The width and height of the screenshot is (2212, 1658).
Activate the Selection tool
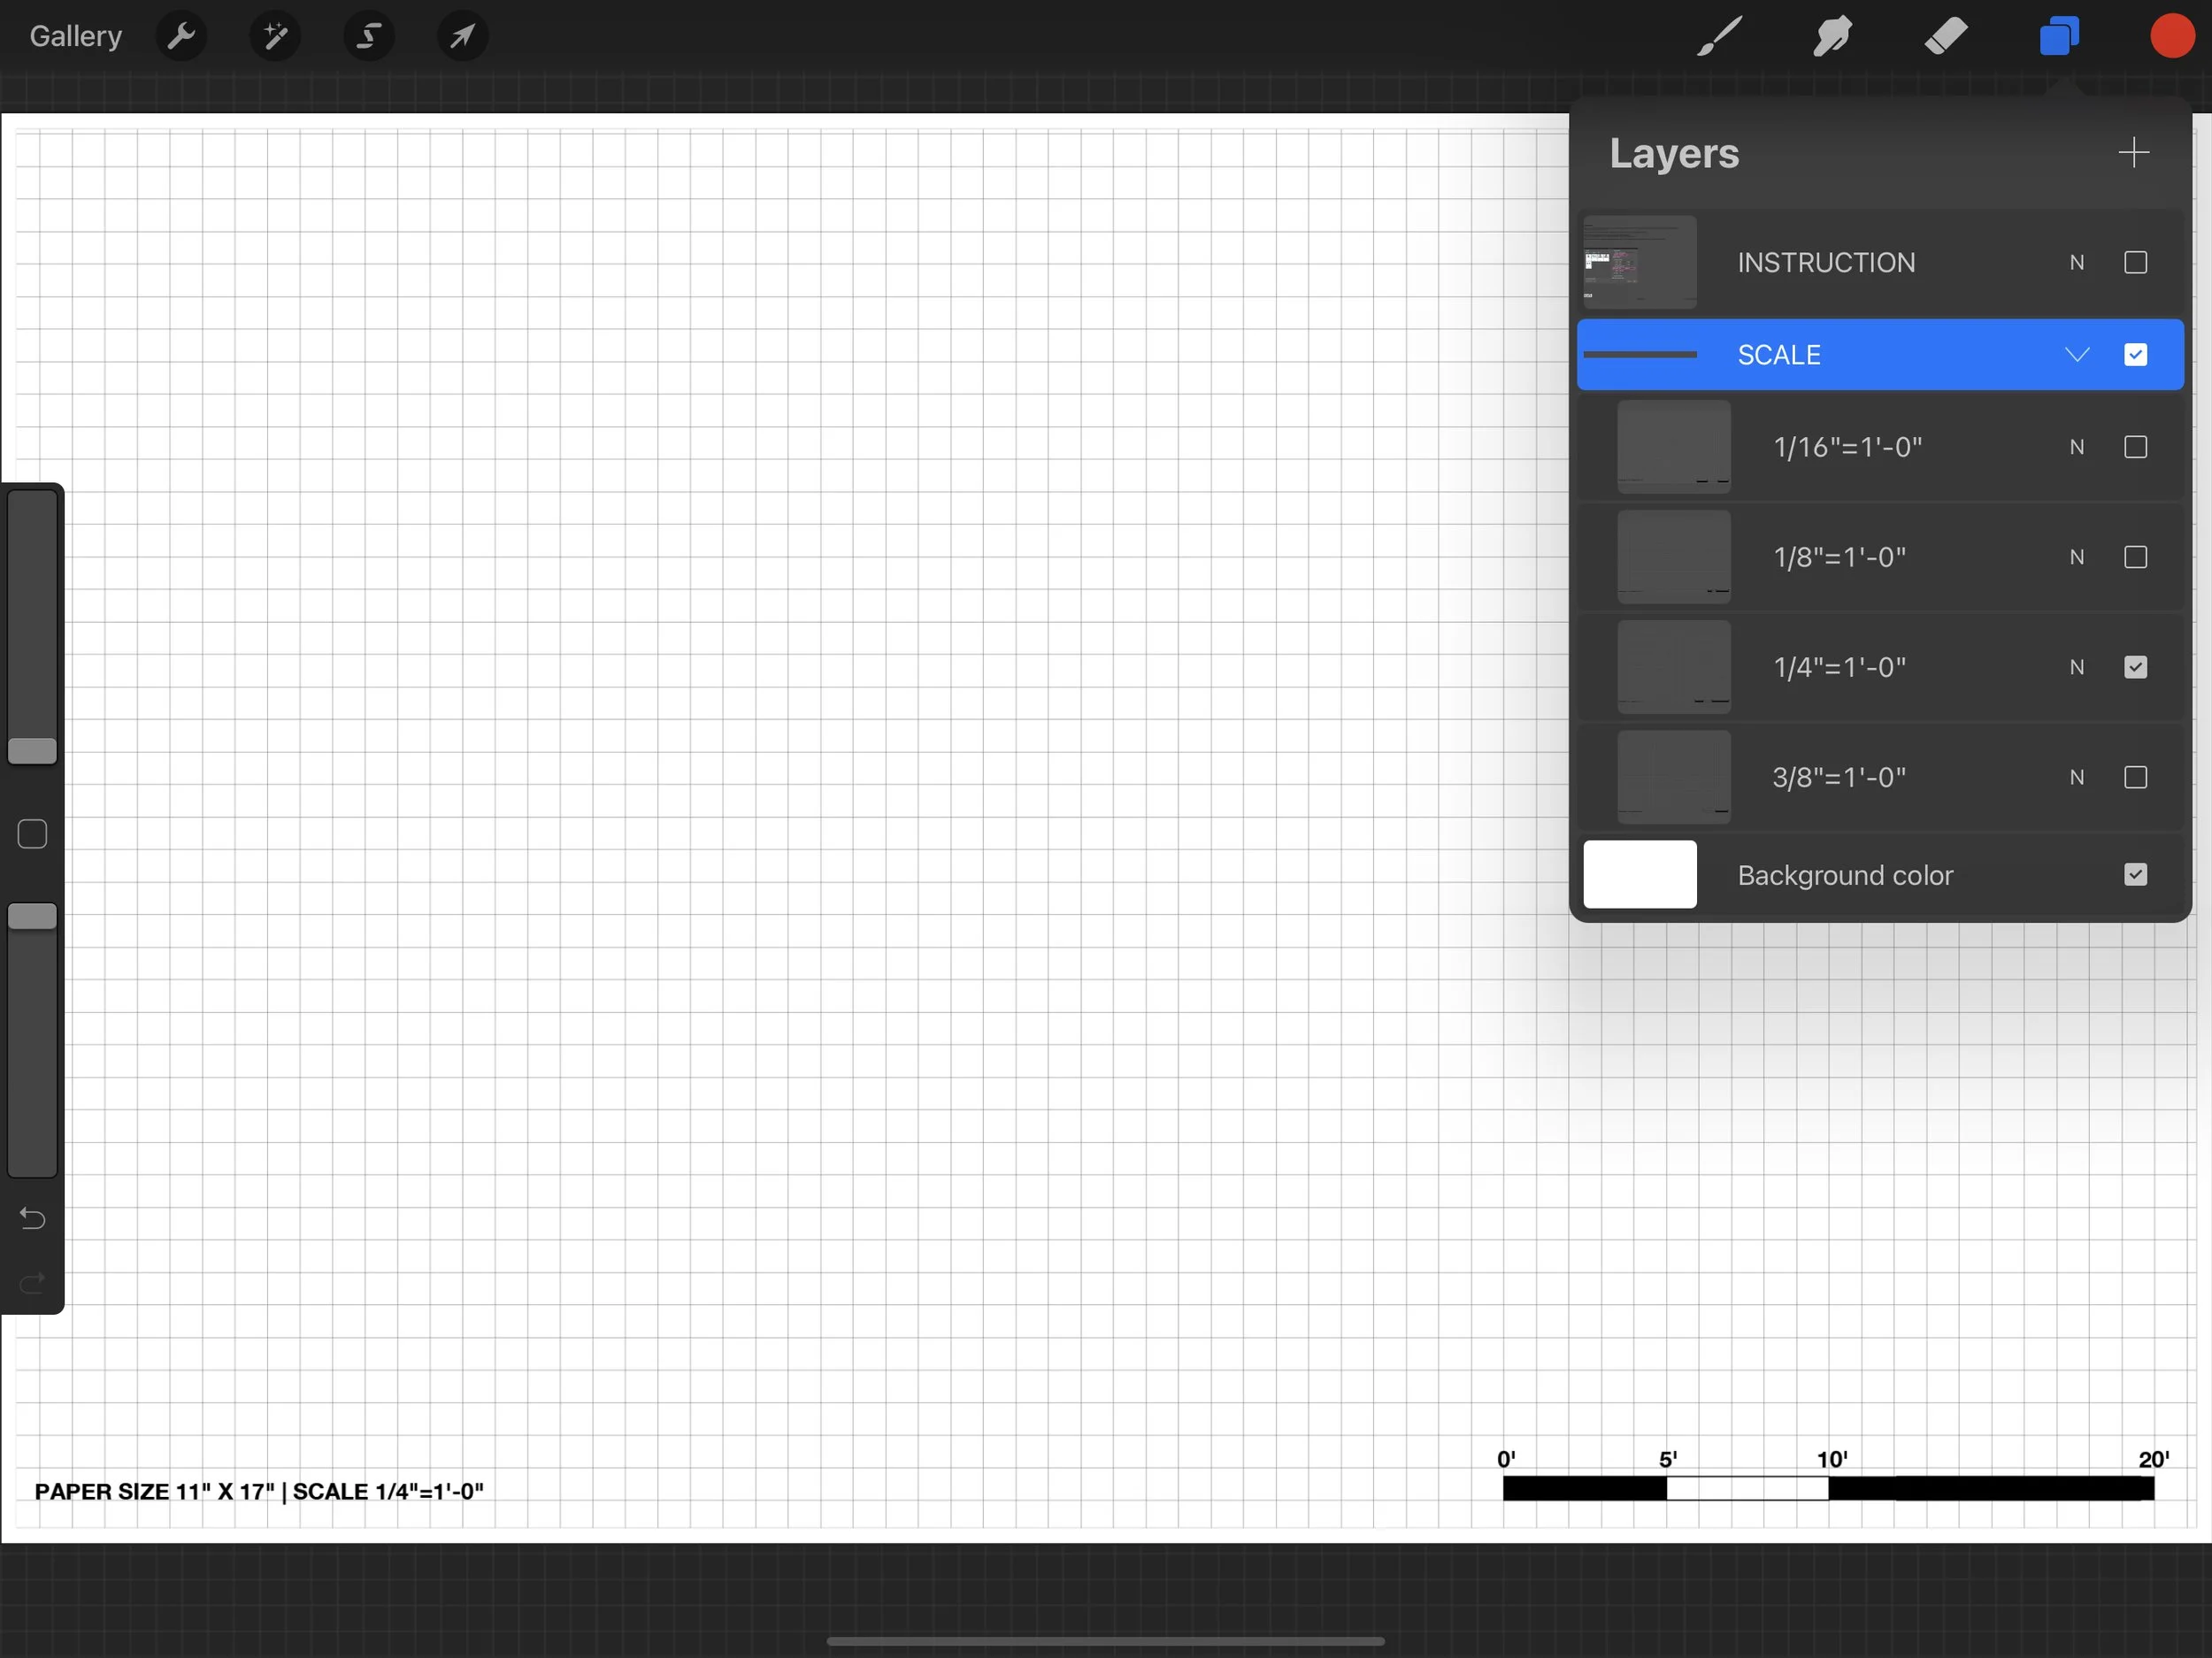click(369, 37)
